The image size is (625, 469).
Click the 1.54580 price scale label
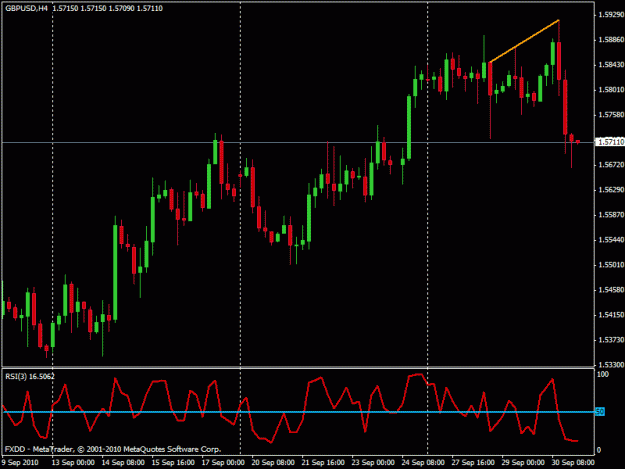tap(611, 290)
